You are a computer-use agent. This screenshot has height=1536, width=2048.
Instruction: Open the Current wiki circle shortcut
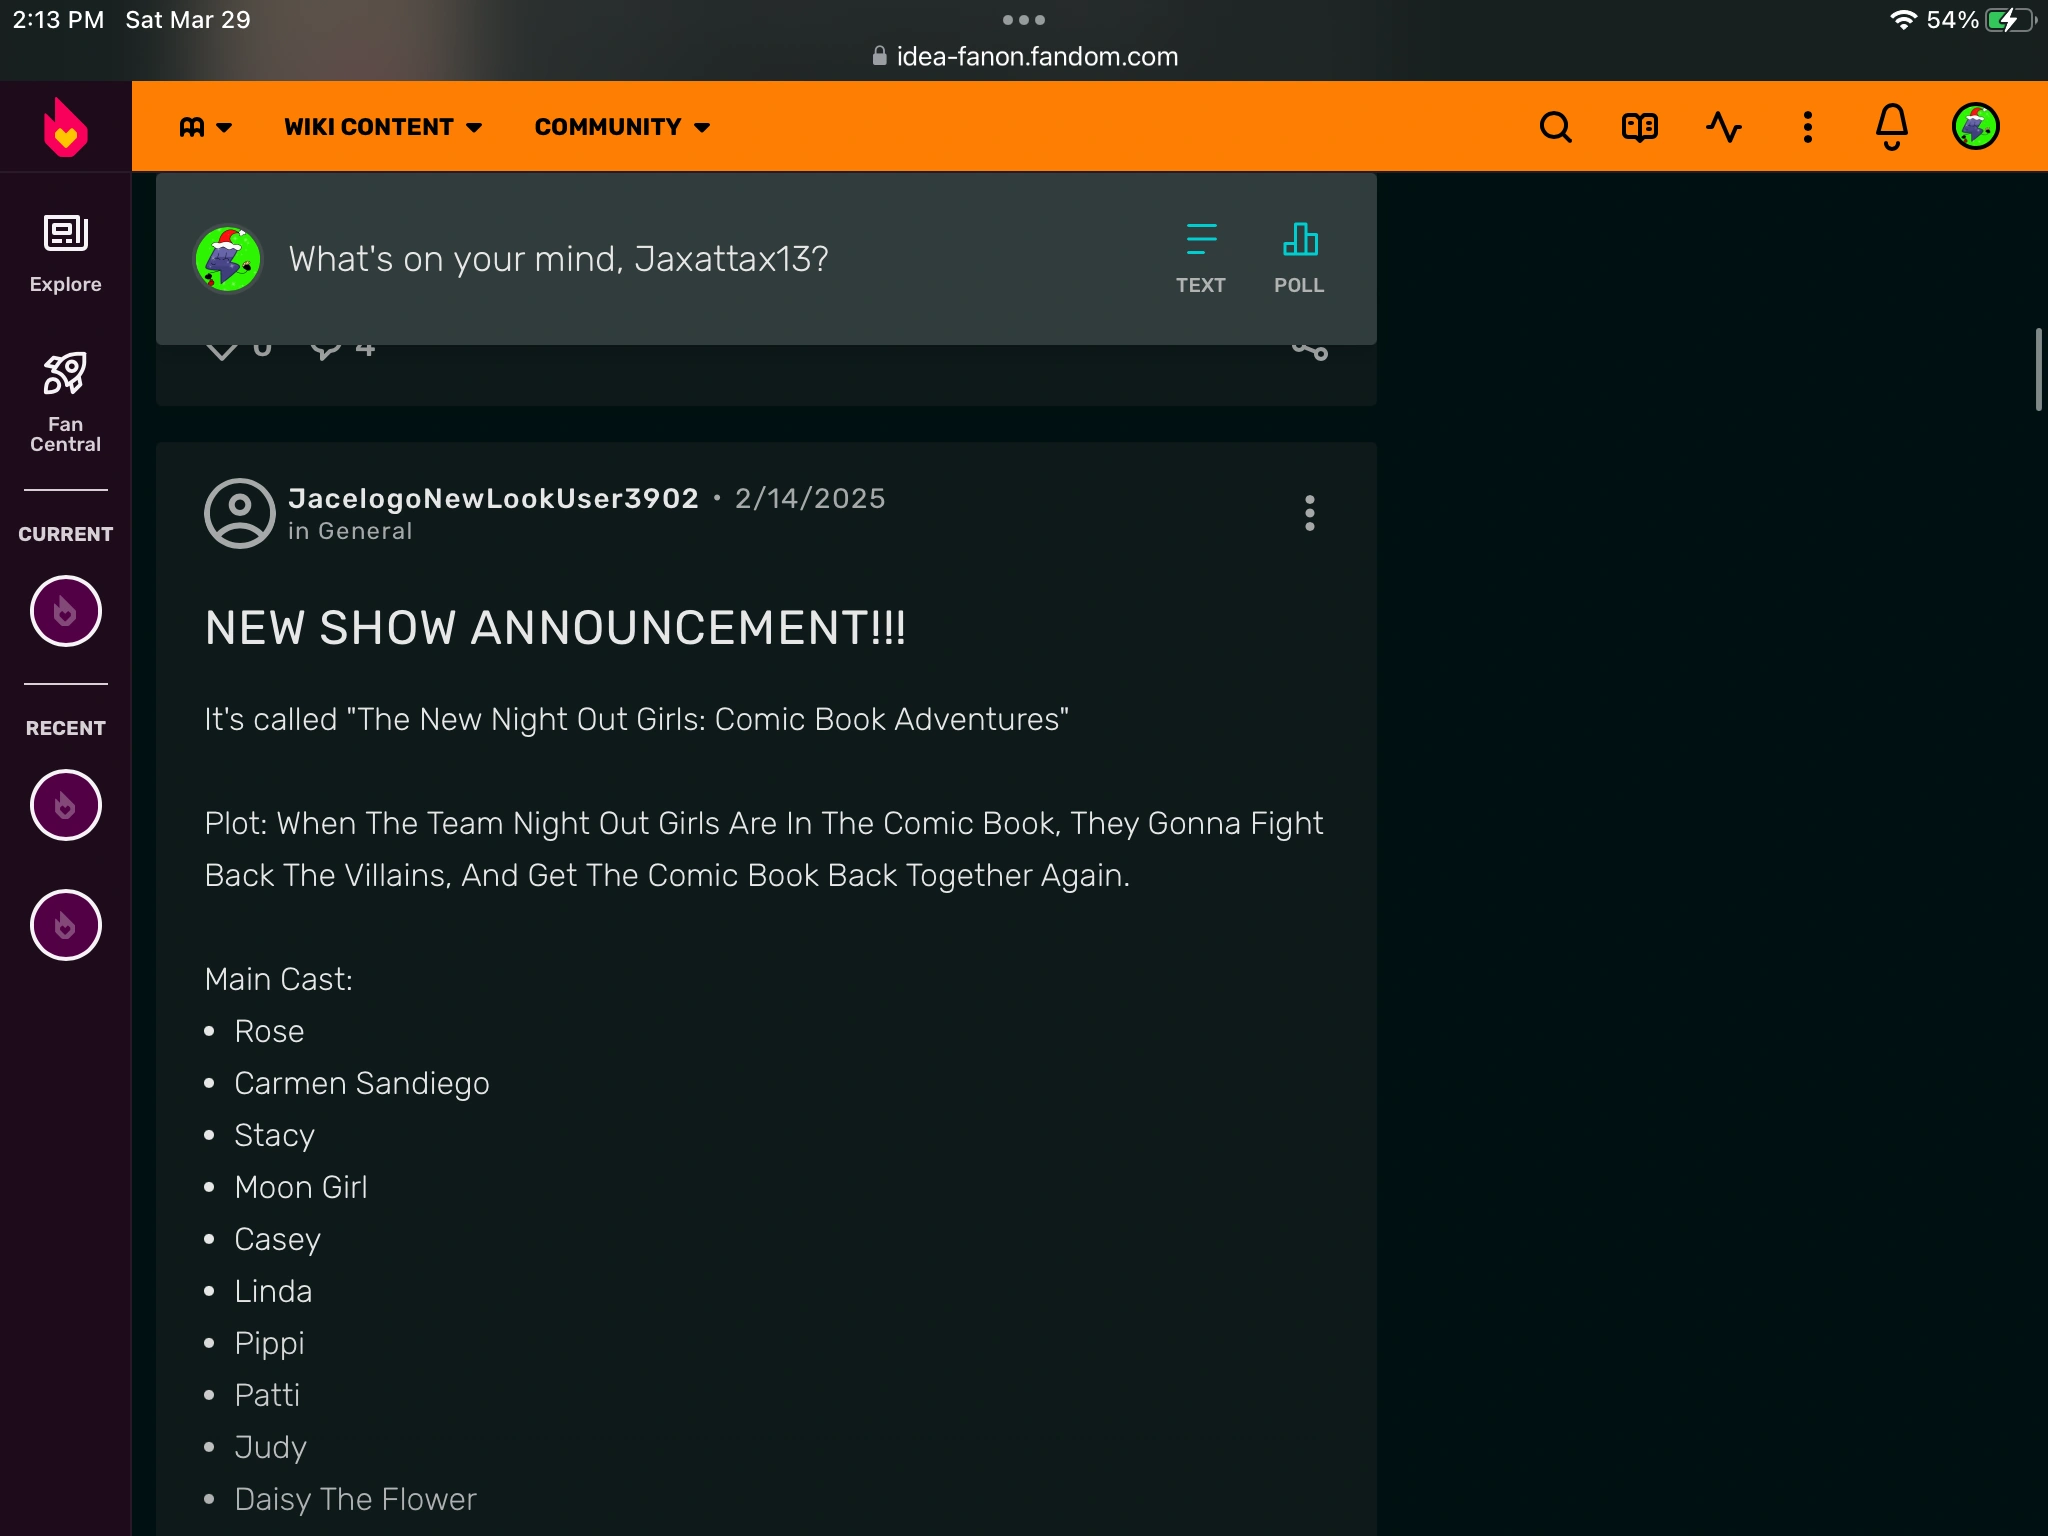click(65, 611)
